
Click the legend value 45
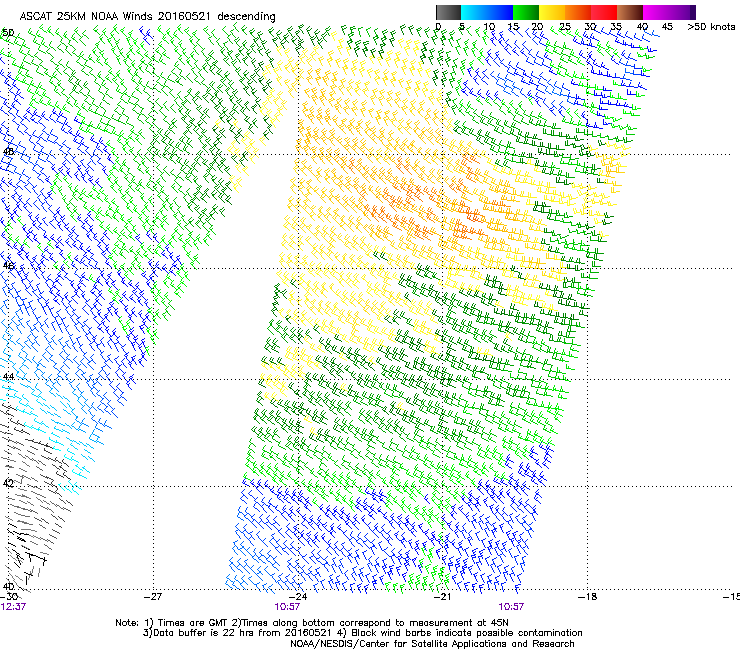[667, 26]
